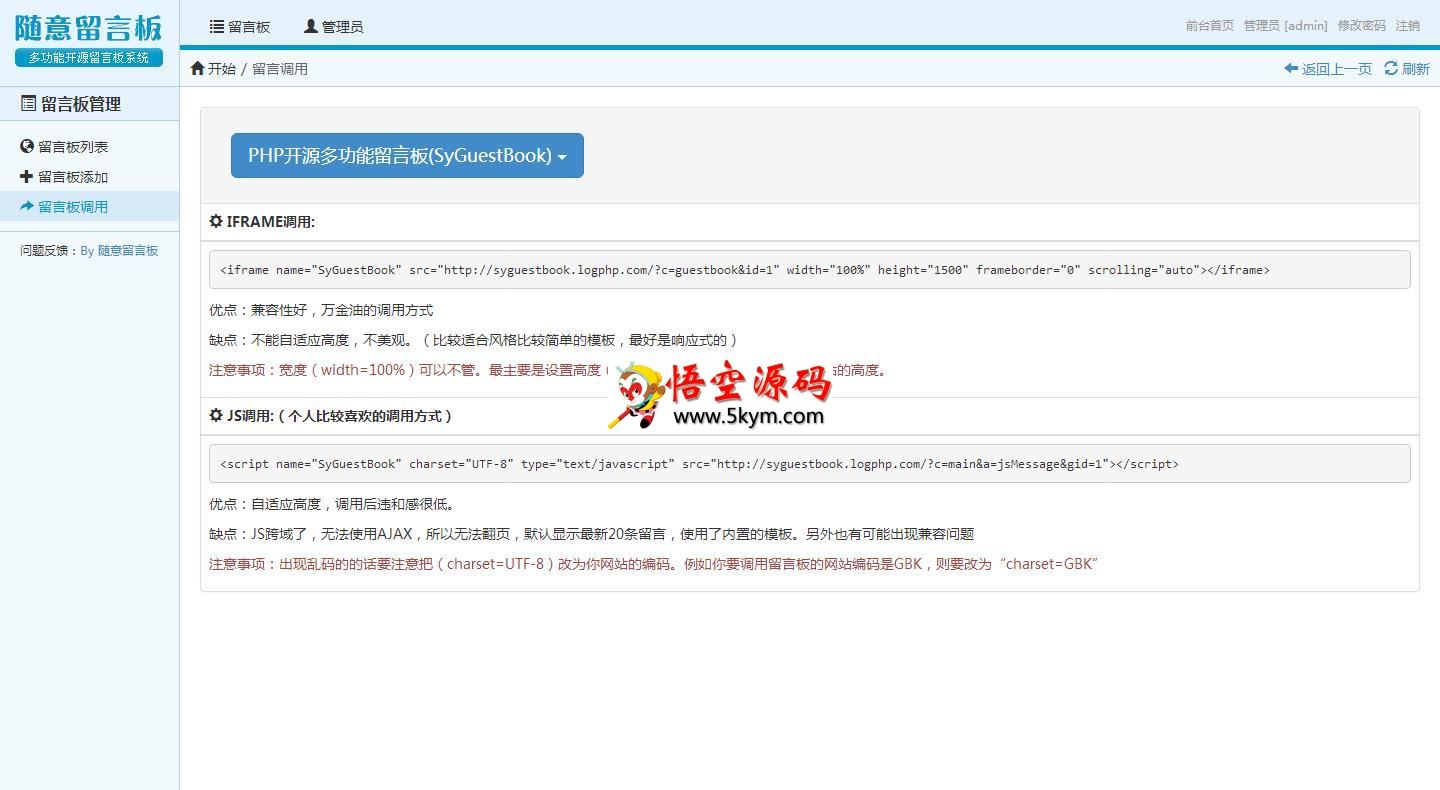1440x790 pixels.
Task: Click the 留言板管理 sidebar heading
Action: (x=81, y=104)
